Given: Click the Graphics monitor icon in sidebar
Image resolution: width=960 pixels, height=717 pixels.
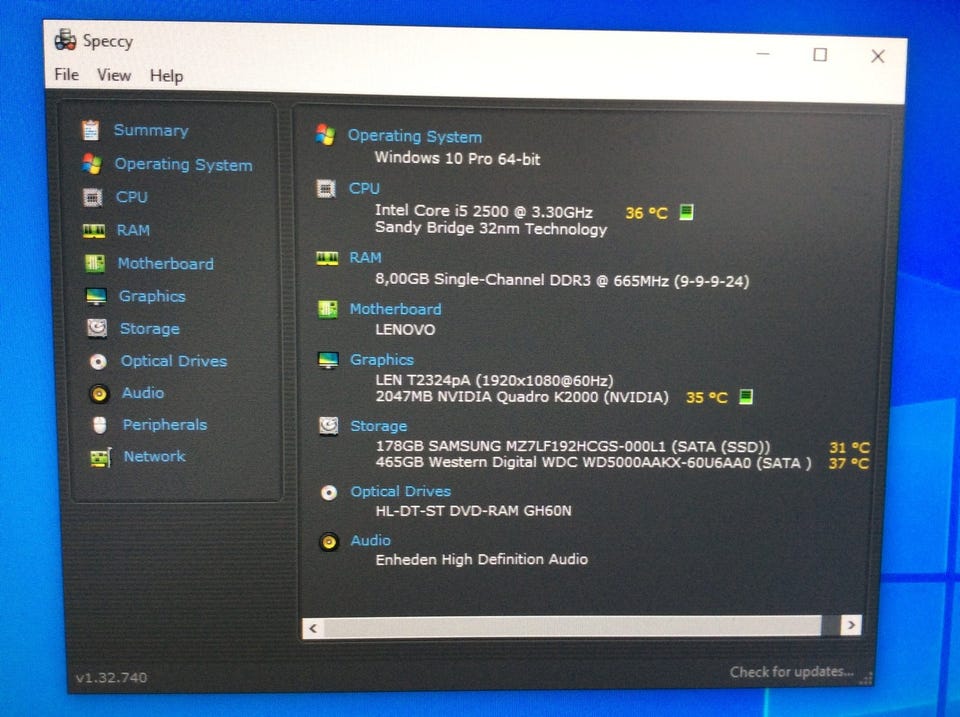Looking at the screenshot, I should [96, 296].
